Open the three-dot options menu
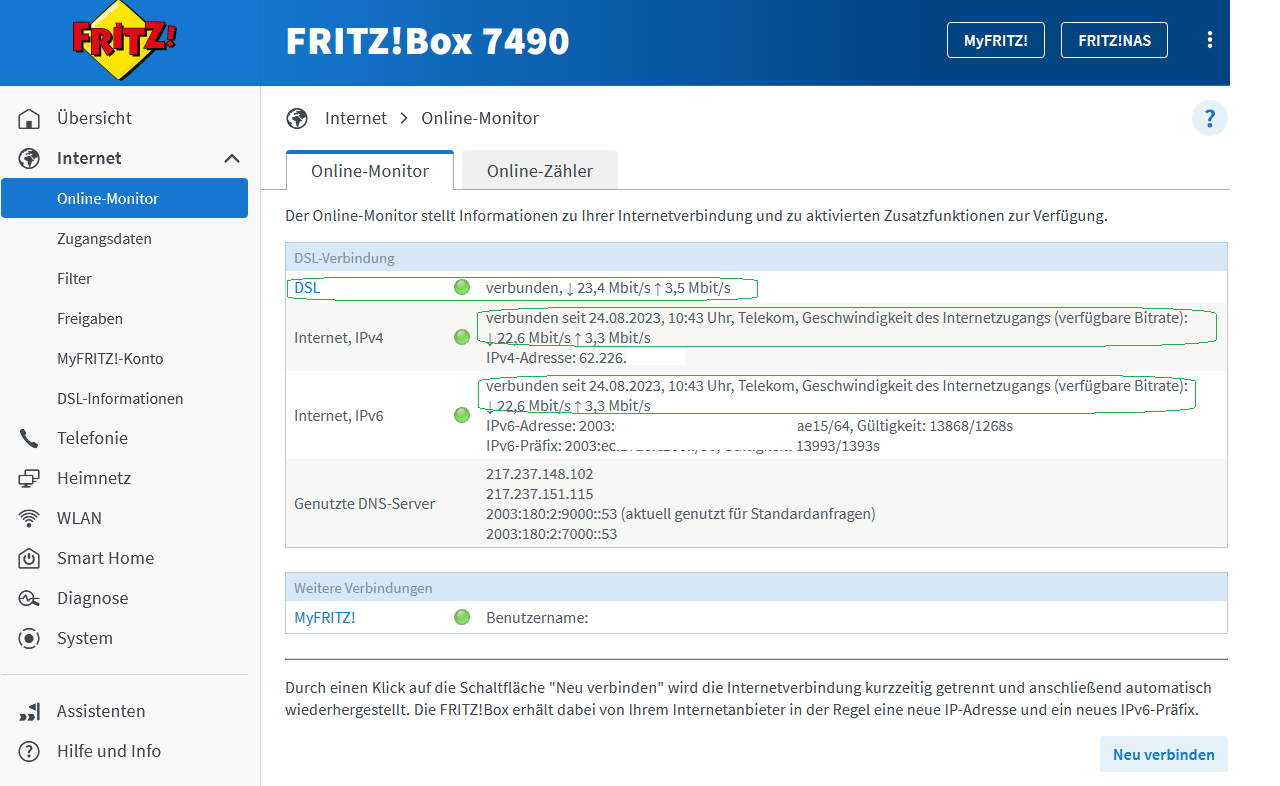The image size is (1280, 786). click(1210, 40)
